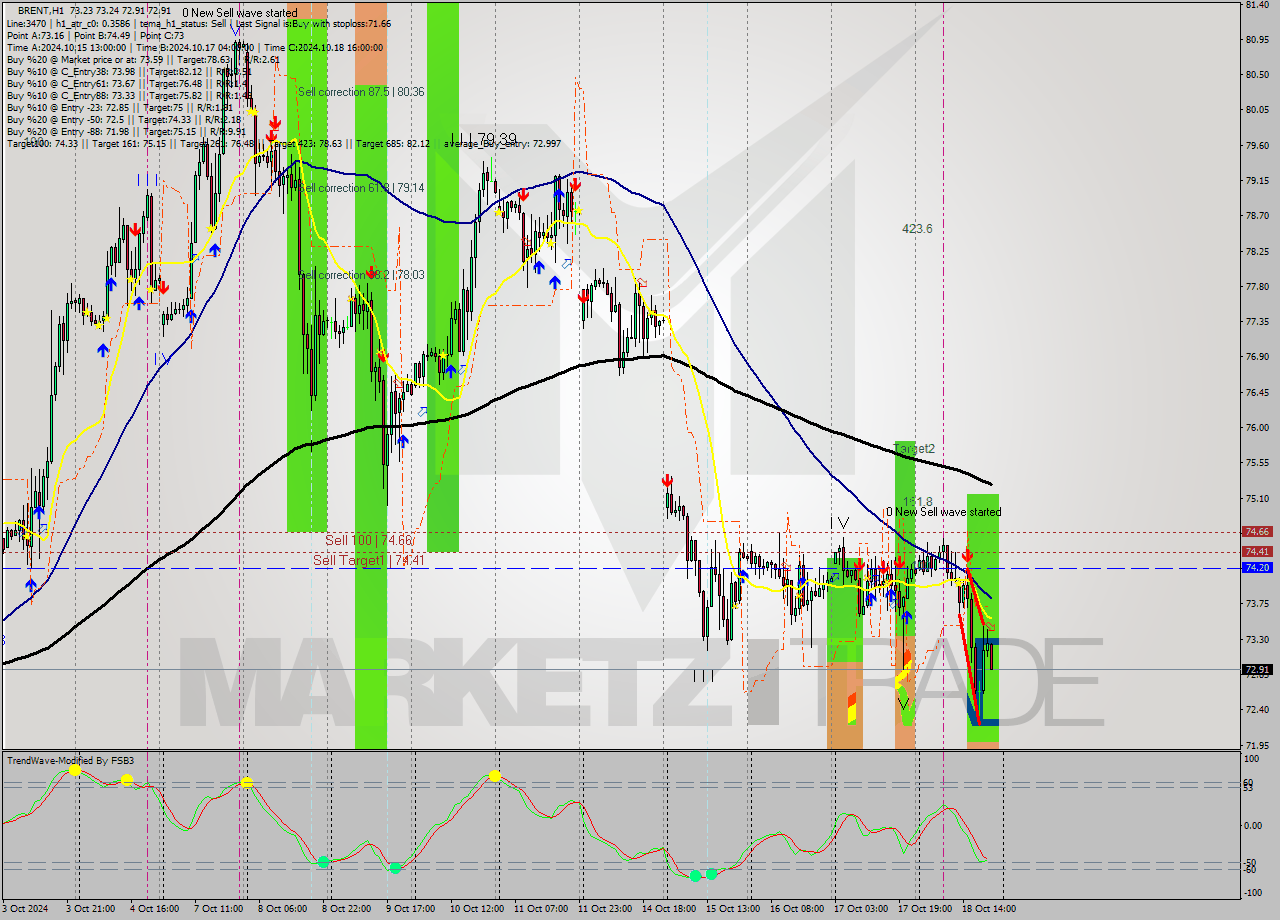Click yellow peak dot on TrendWave near 10 Oct
The image size is (1280, 920).
(x=495, y=776)
